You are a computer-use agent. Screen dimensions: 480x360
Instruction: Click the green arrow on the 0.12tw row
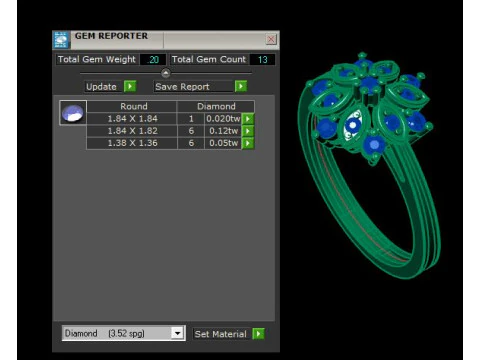coord(248,131)
